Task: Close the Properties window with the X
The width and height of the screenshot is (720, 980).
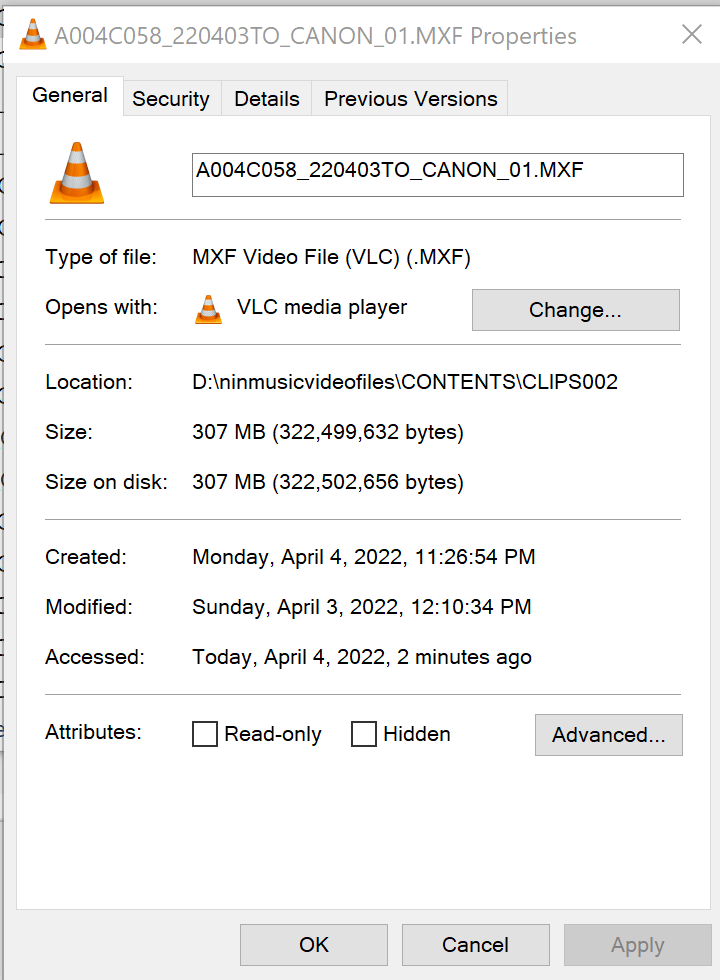Action: 691,34
